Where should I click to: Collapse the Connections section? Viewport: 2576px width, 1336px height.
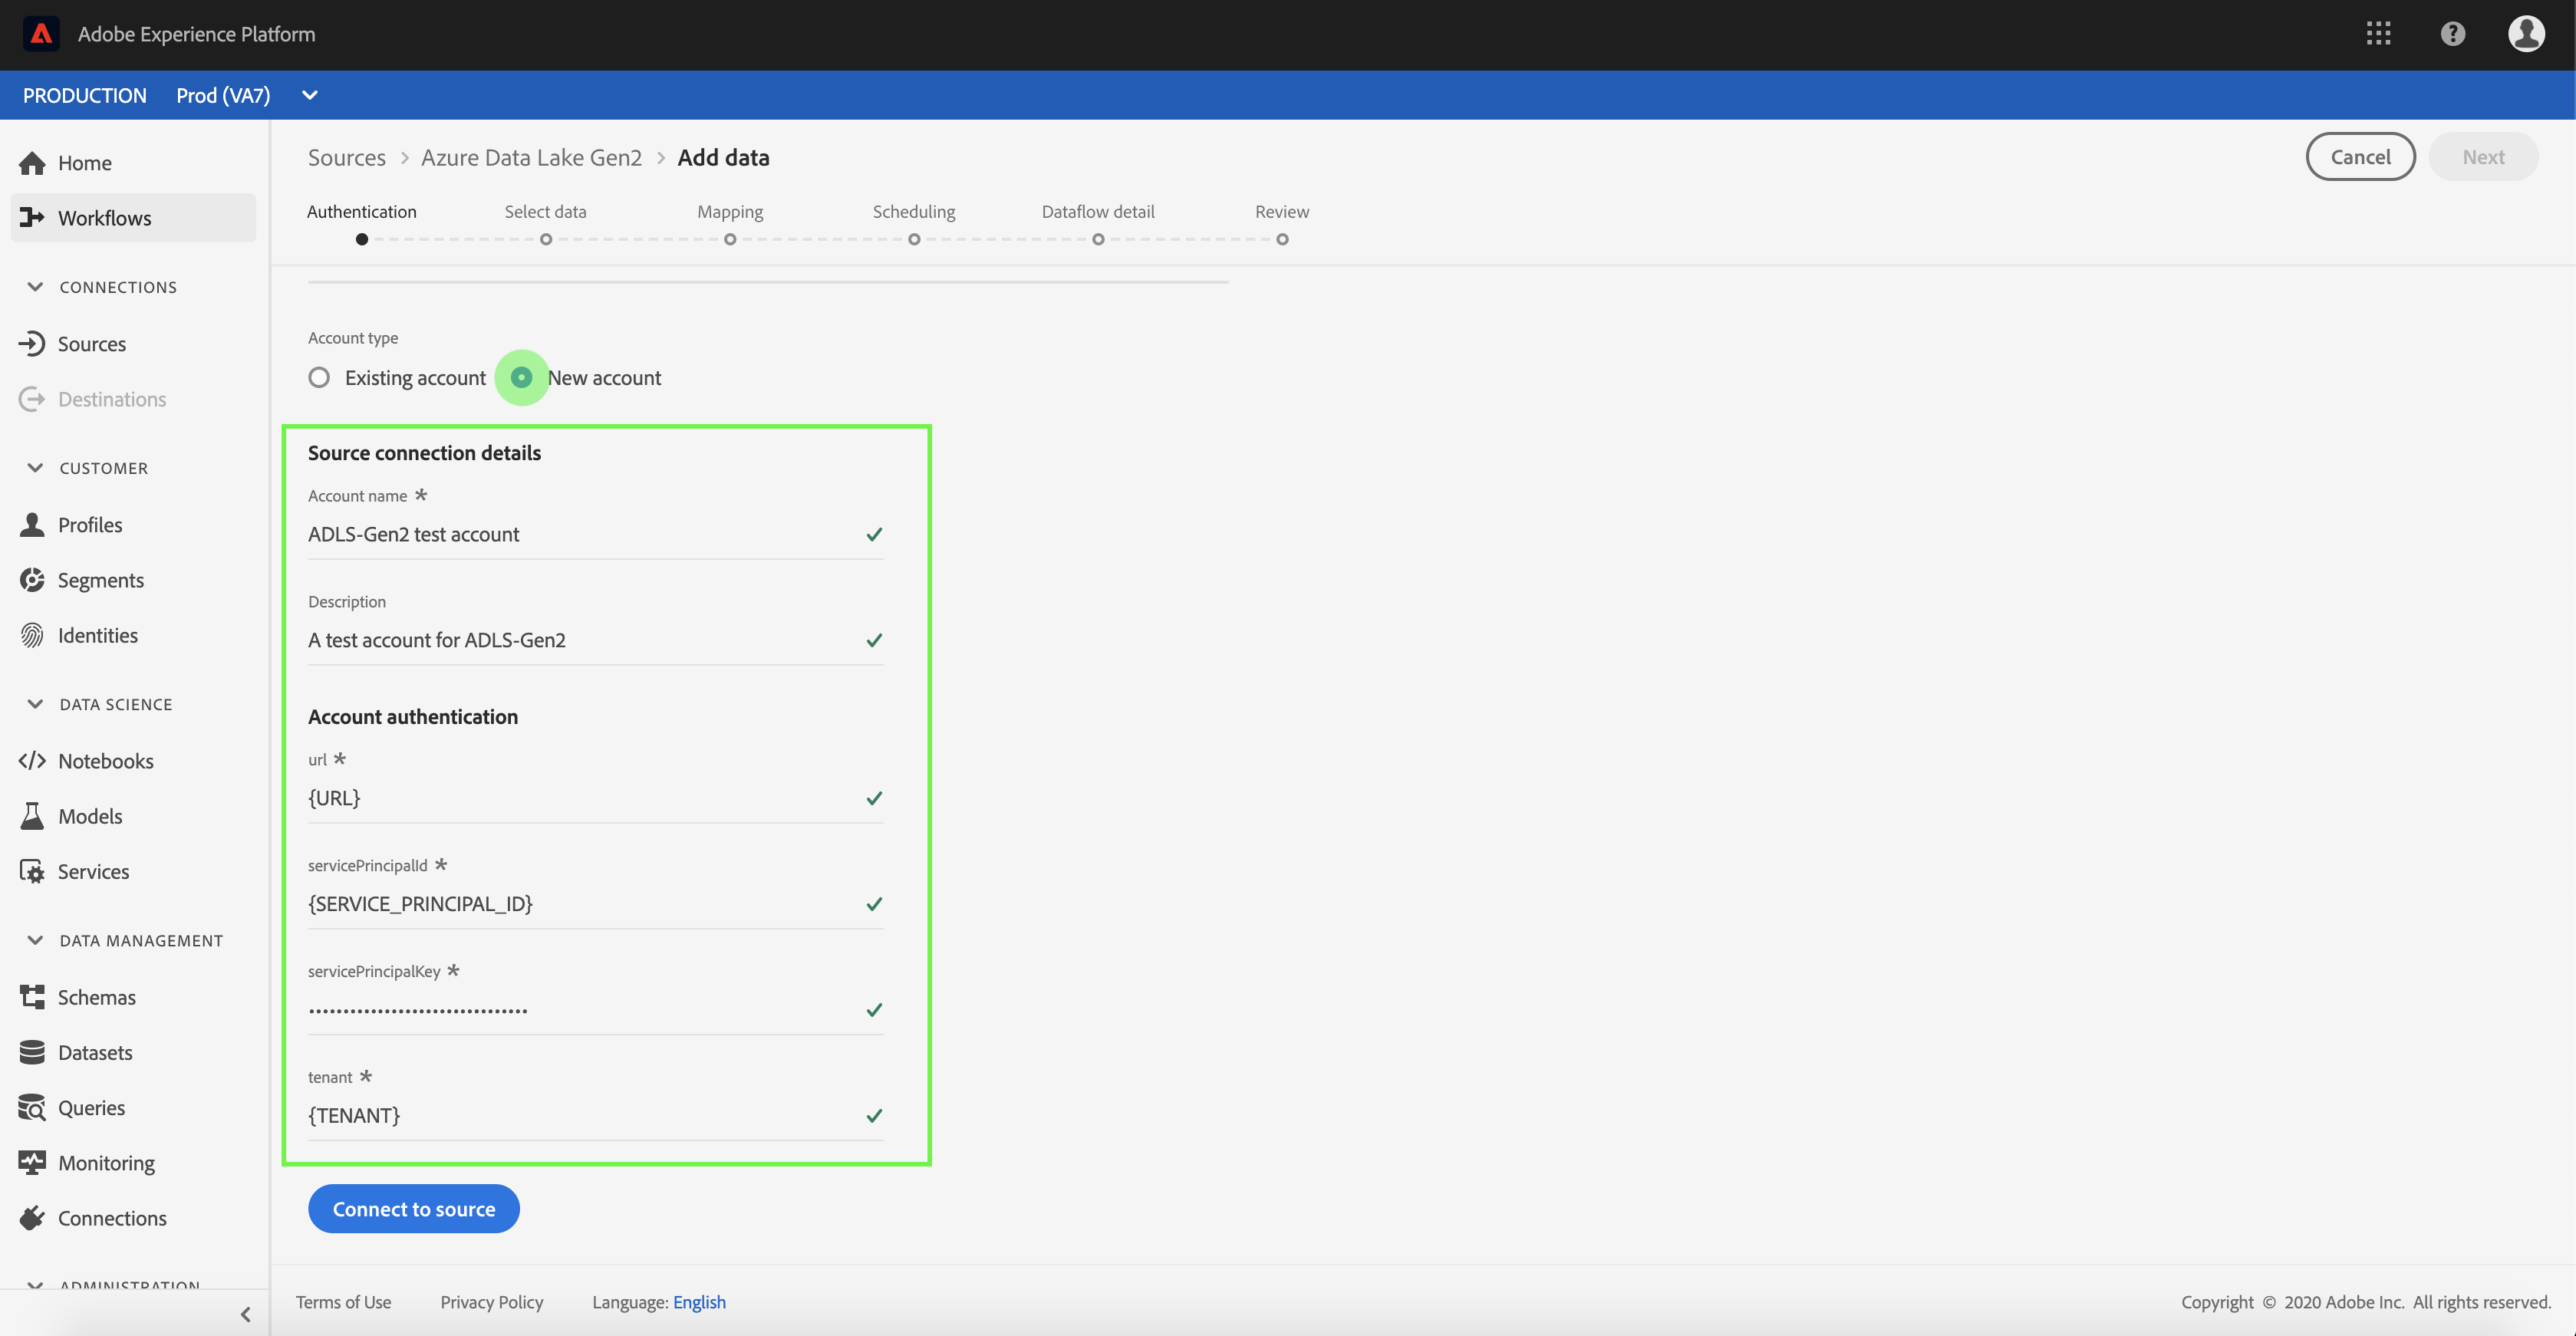(35, 287)
